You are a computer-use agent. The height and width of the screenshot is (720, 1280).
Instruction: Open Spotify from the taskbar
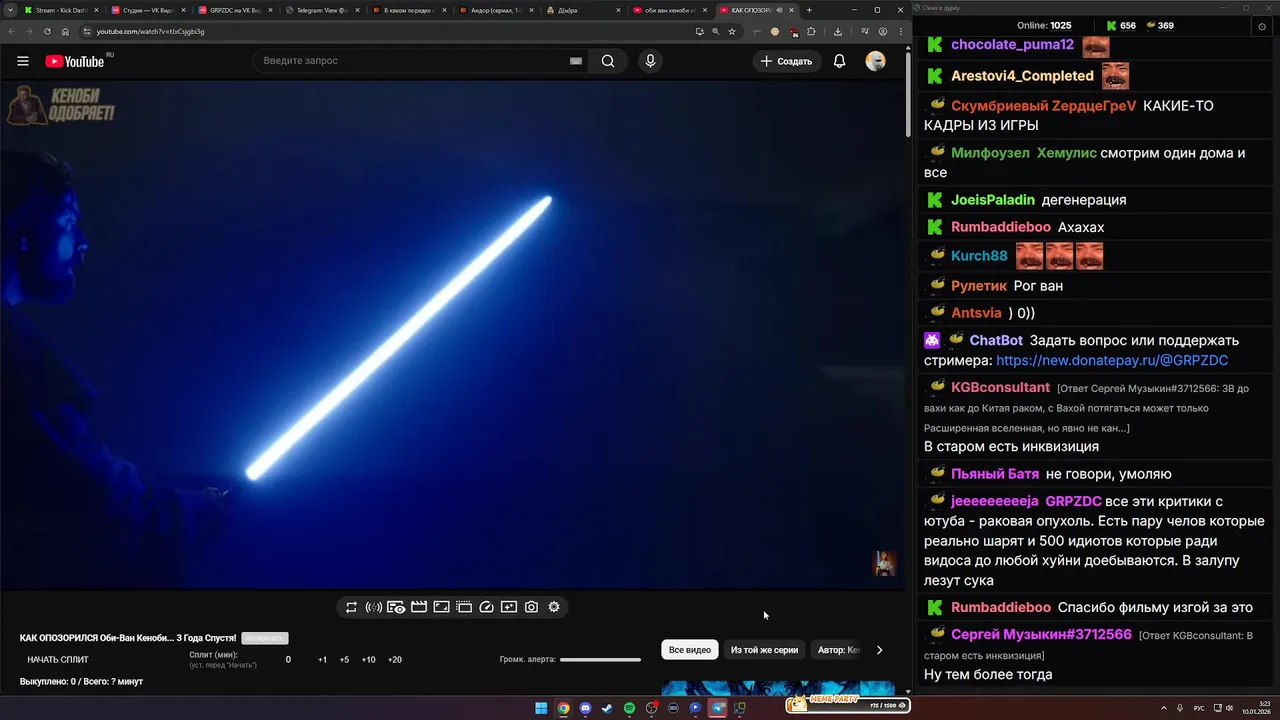coord(629,708)
